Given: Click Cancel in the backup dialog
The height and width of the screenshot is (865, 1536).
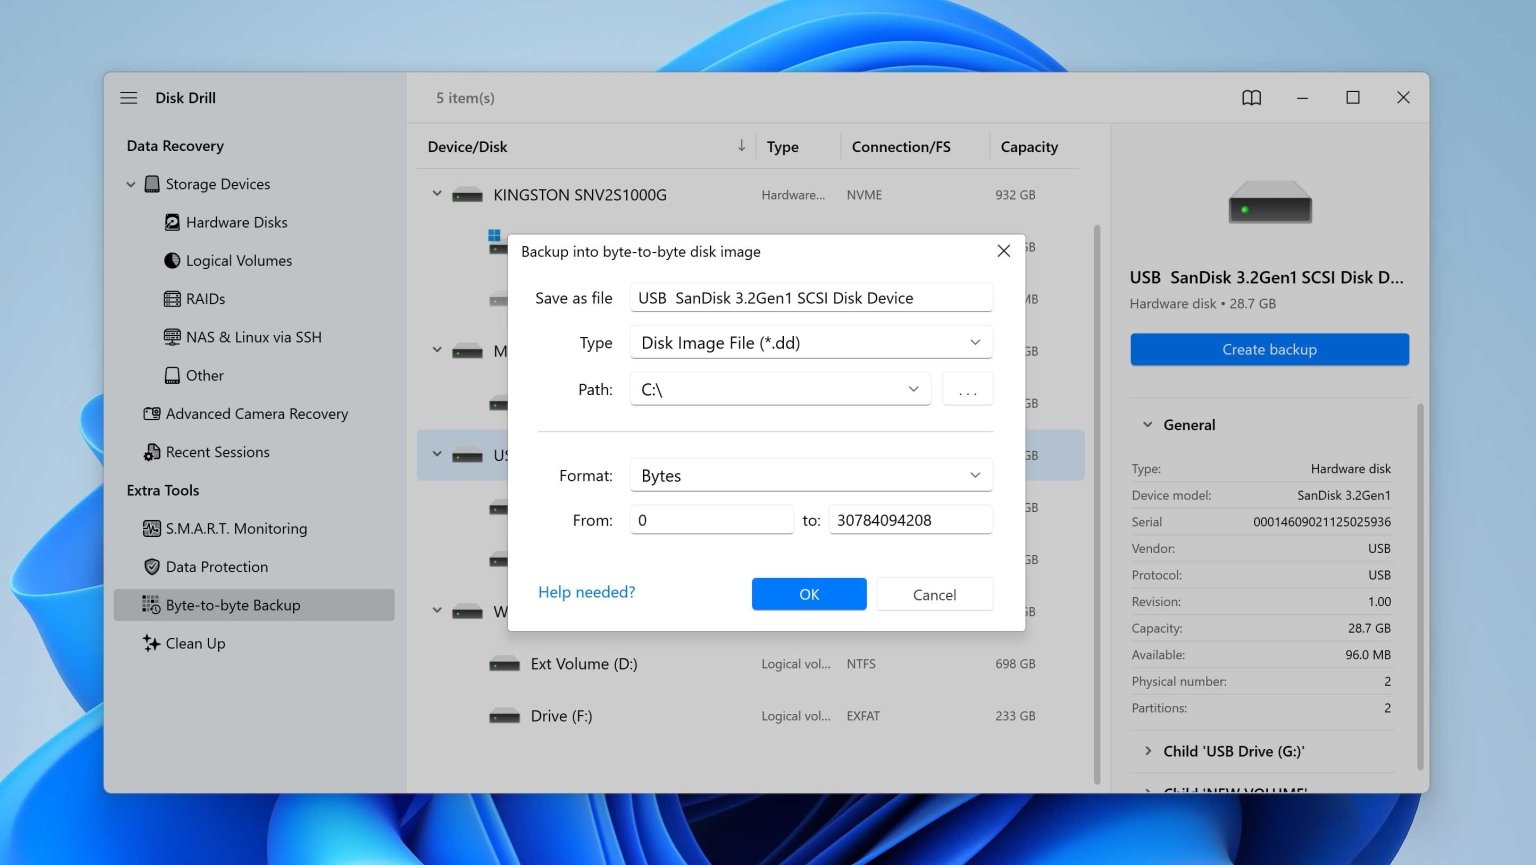Looking at the screenshot, I should click(935, 594).
